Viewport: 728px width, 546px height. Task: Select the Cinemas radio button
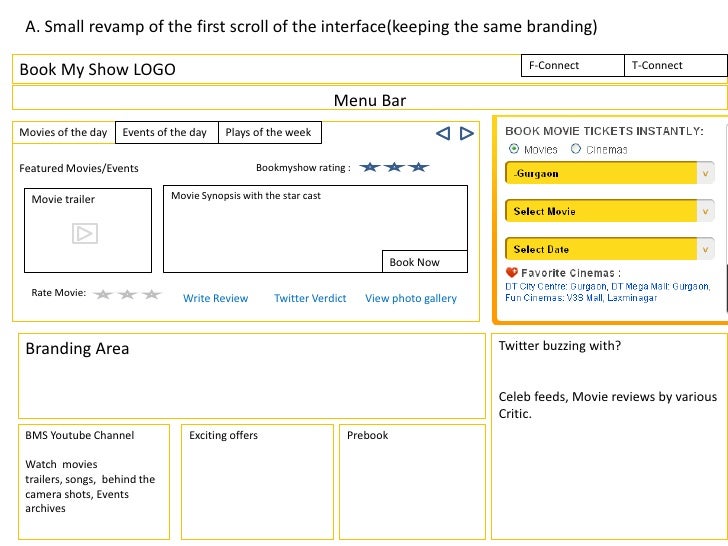coord(576,149)
